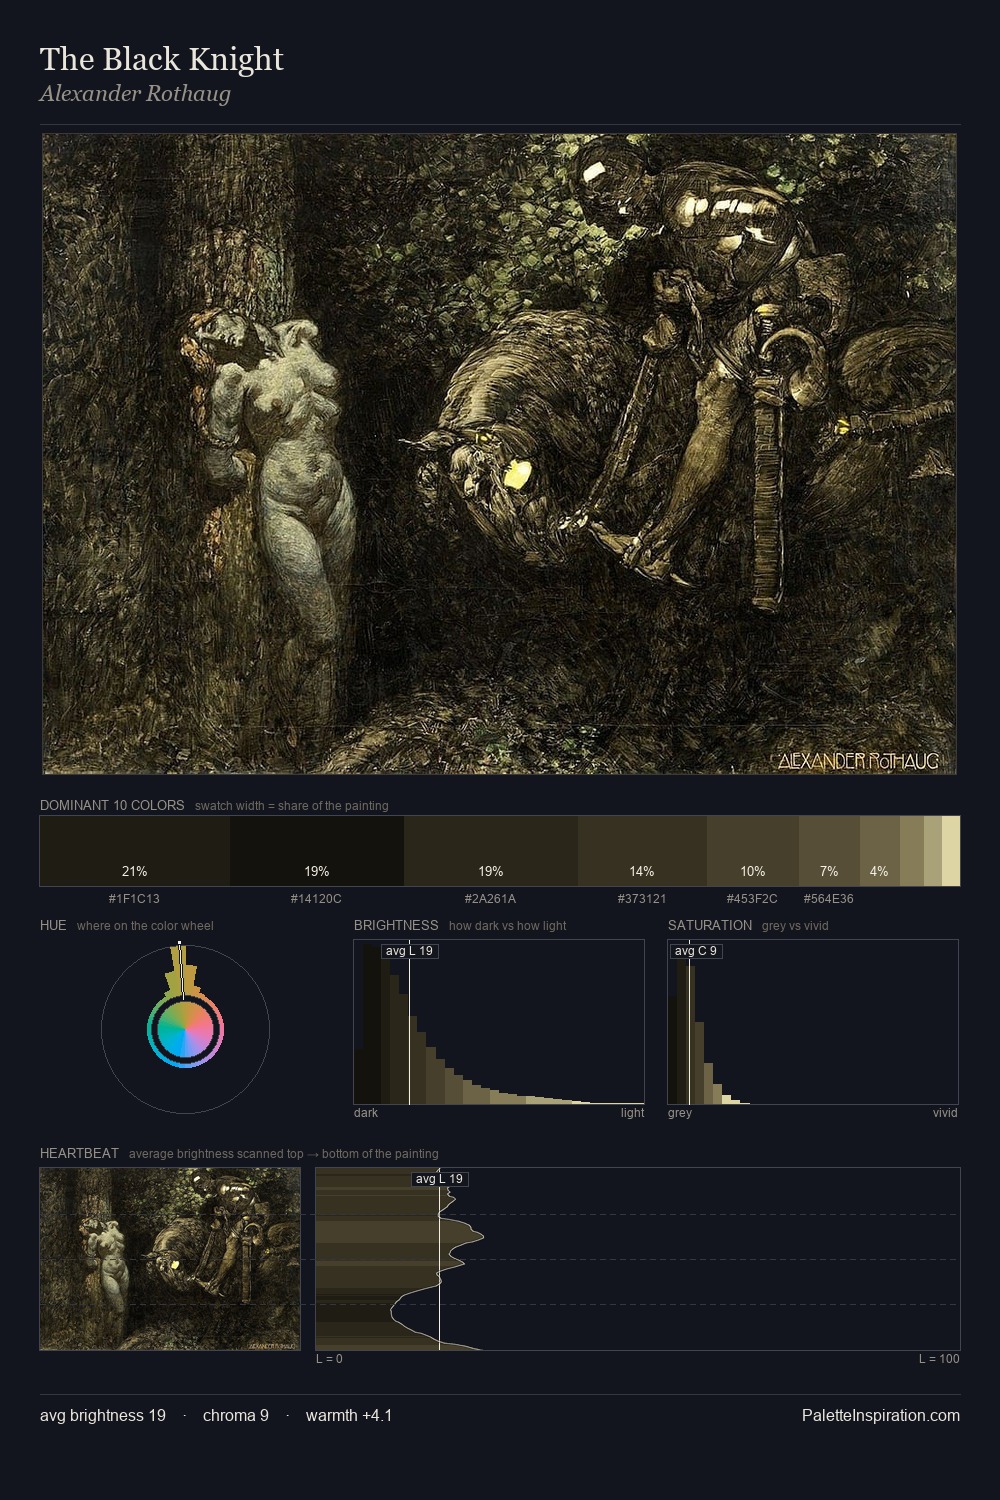Click the avg L 19 label in brightness histogram
The width and height of the screenshot is (1000, 1500).
click(409, 951)
